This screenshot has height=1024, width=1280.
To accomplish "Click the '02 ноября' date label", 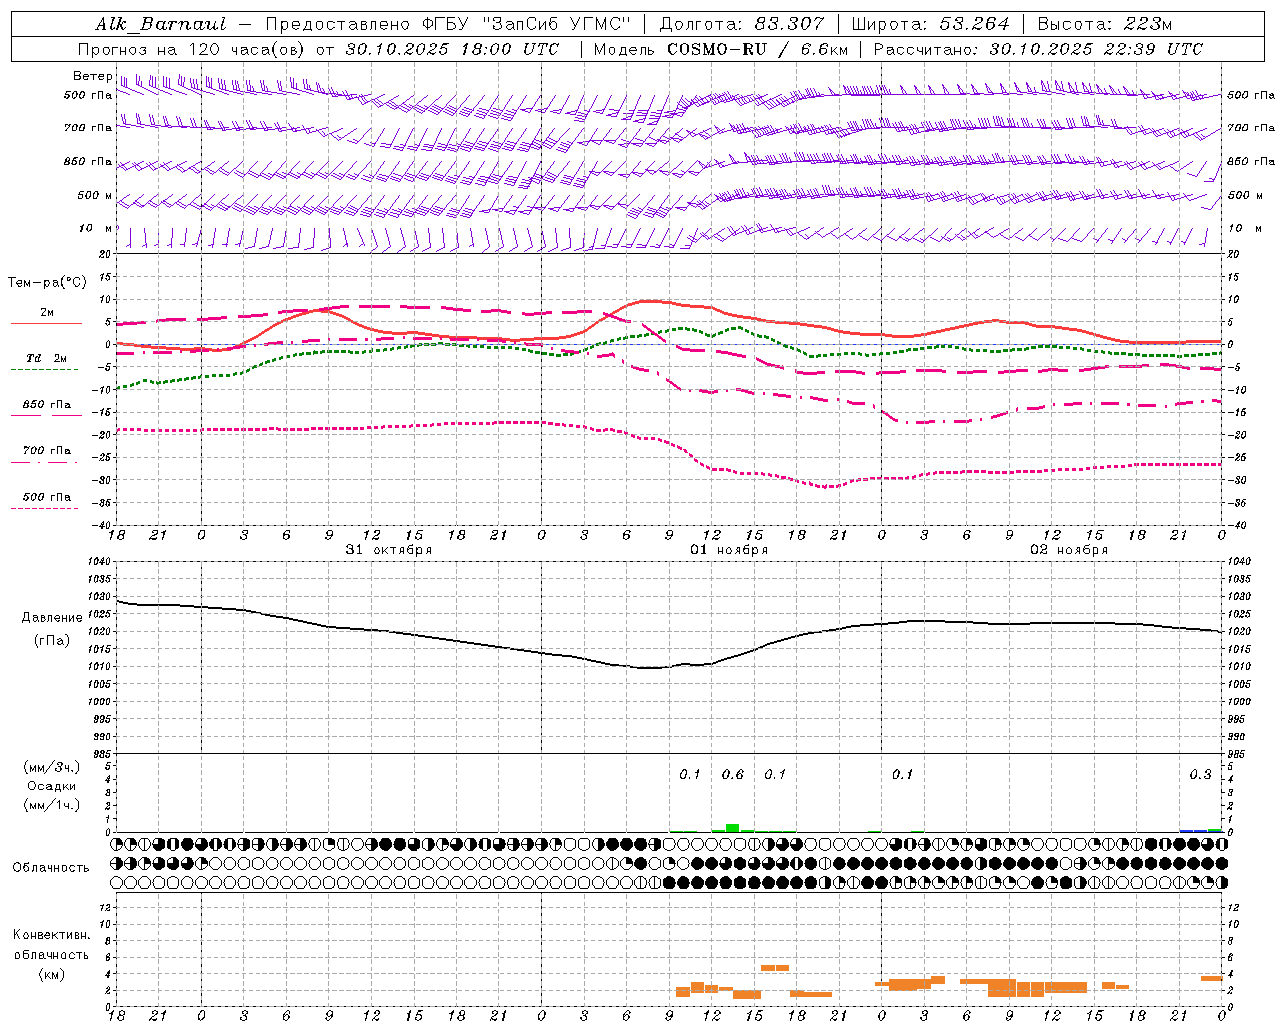I will 1069,550.
